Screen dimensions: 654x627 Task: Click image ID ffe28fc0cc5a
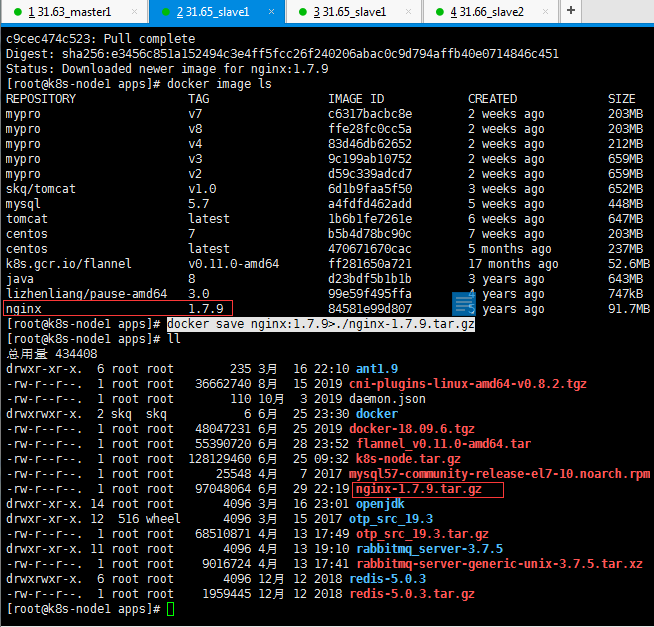tap(370, 128)
